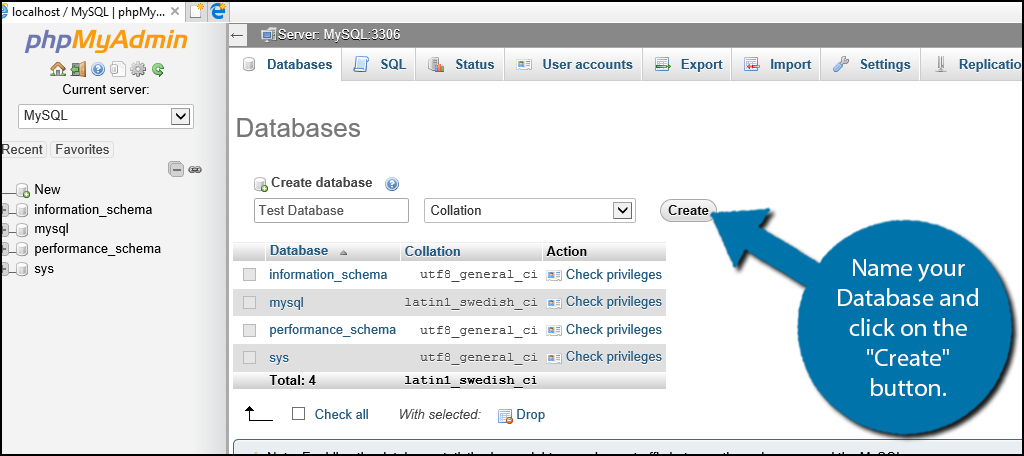The height and width of the screenshot is (456, 1024).
Task: Open the phpMyAdmin documentation question-mark icon
Action: tap(98, 69)
